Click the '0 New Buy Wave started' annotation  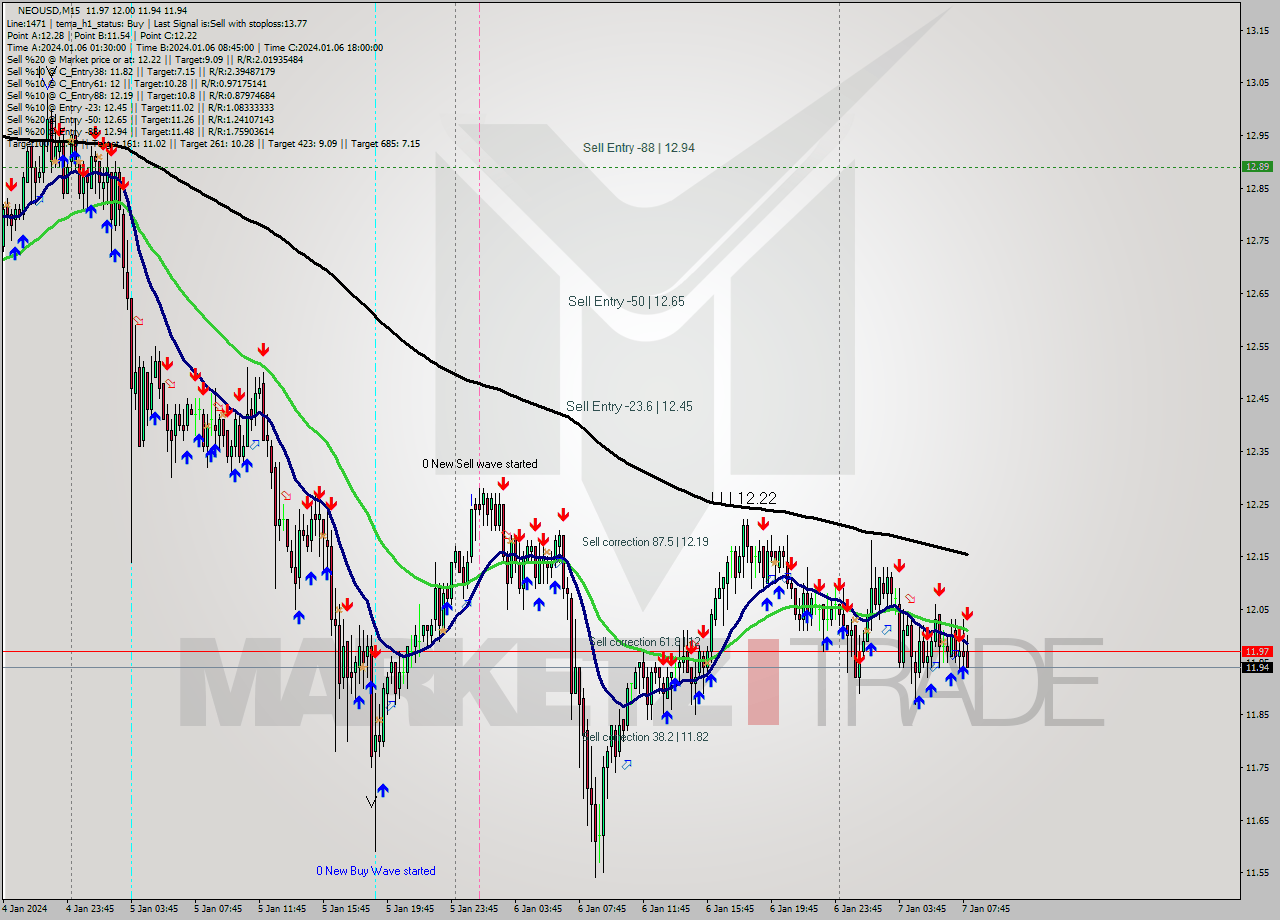pos(376,871)
